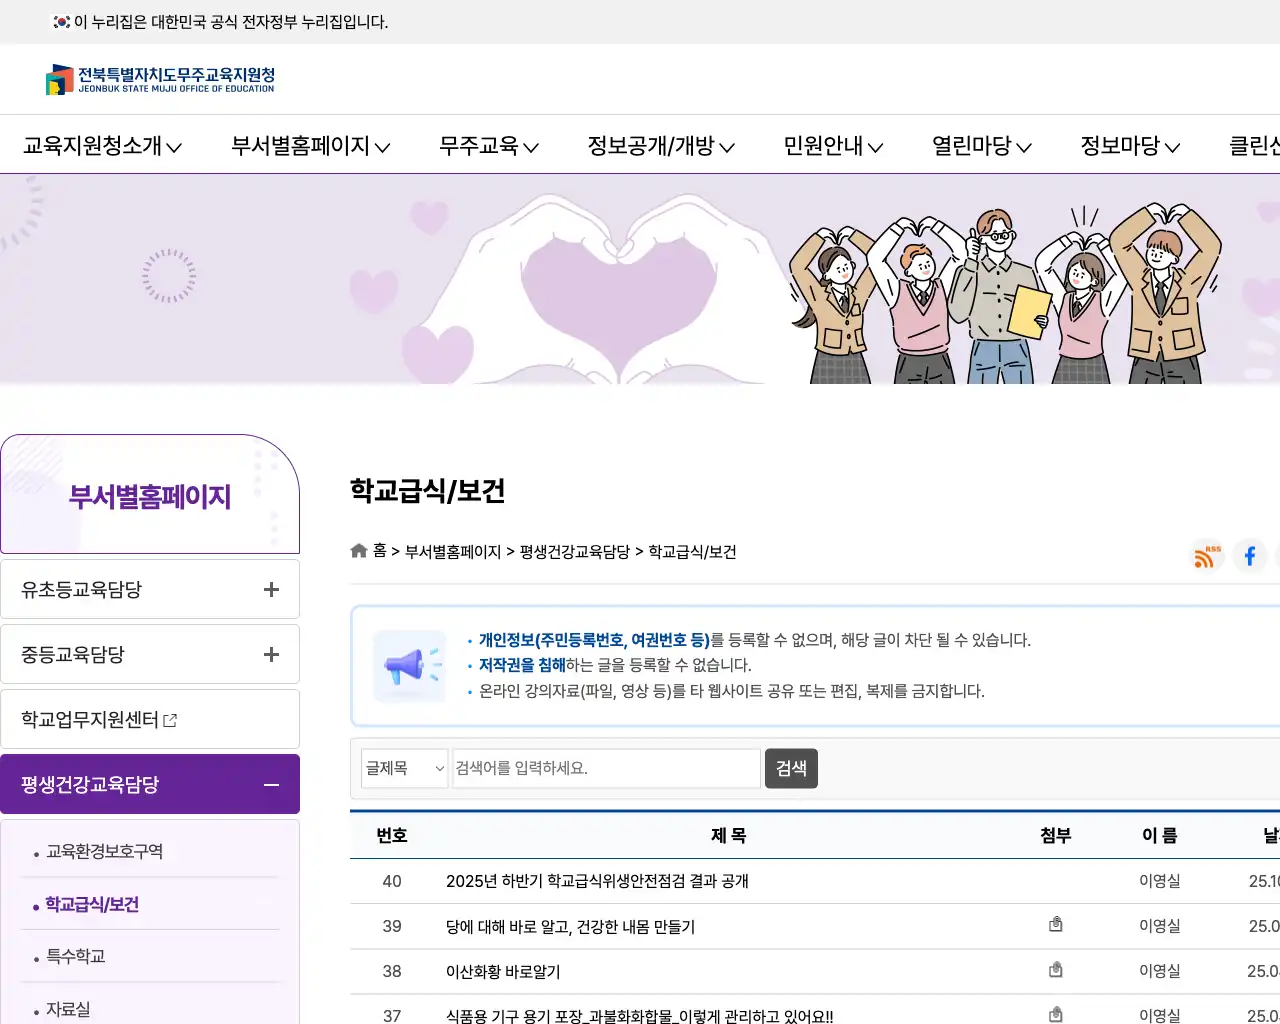Select 특수학교 in the sidebar
The image size is (1280, 1024).
[x=74, y=956]
